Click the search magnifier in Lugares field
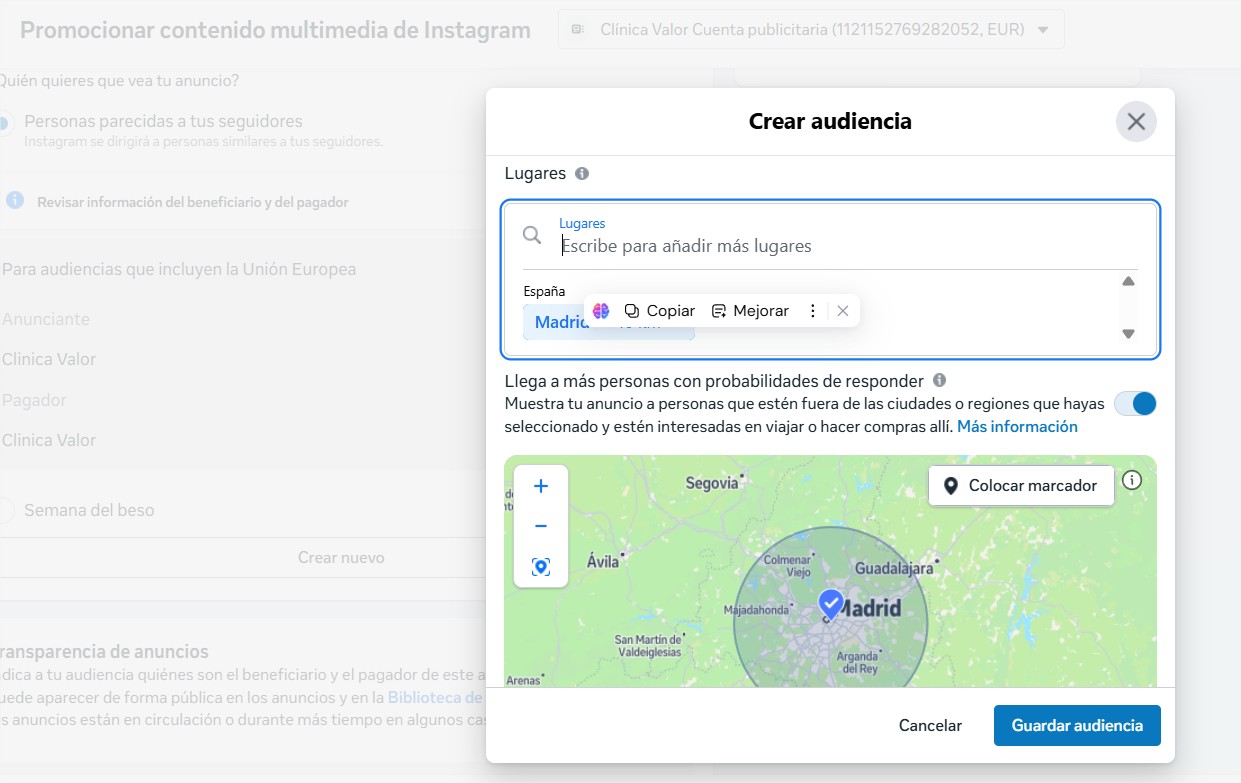This screenshot has width=1241, height=783. 533,235
